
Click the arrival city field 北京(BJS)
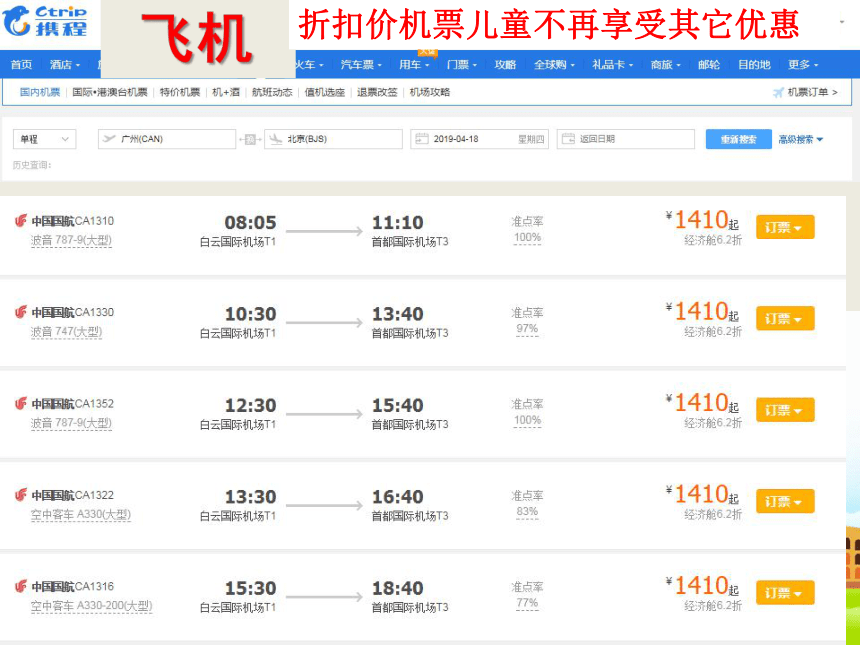(x=333, y=139)
